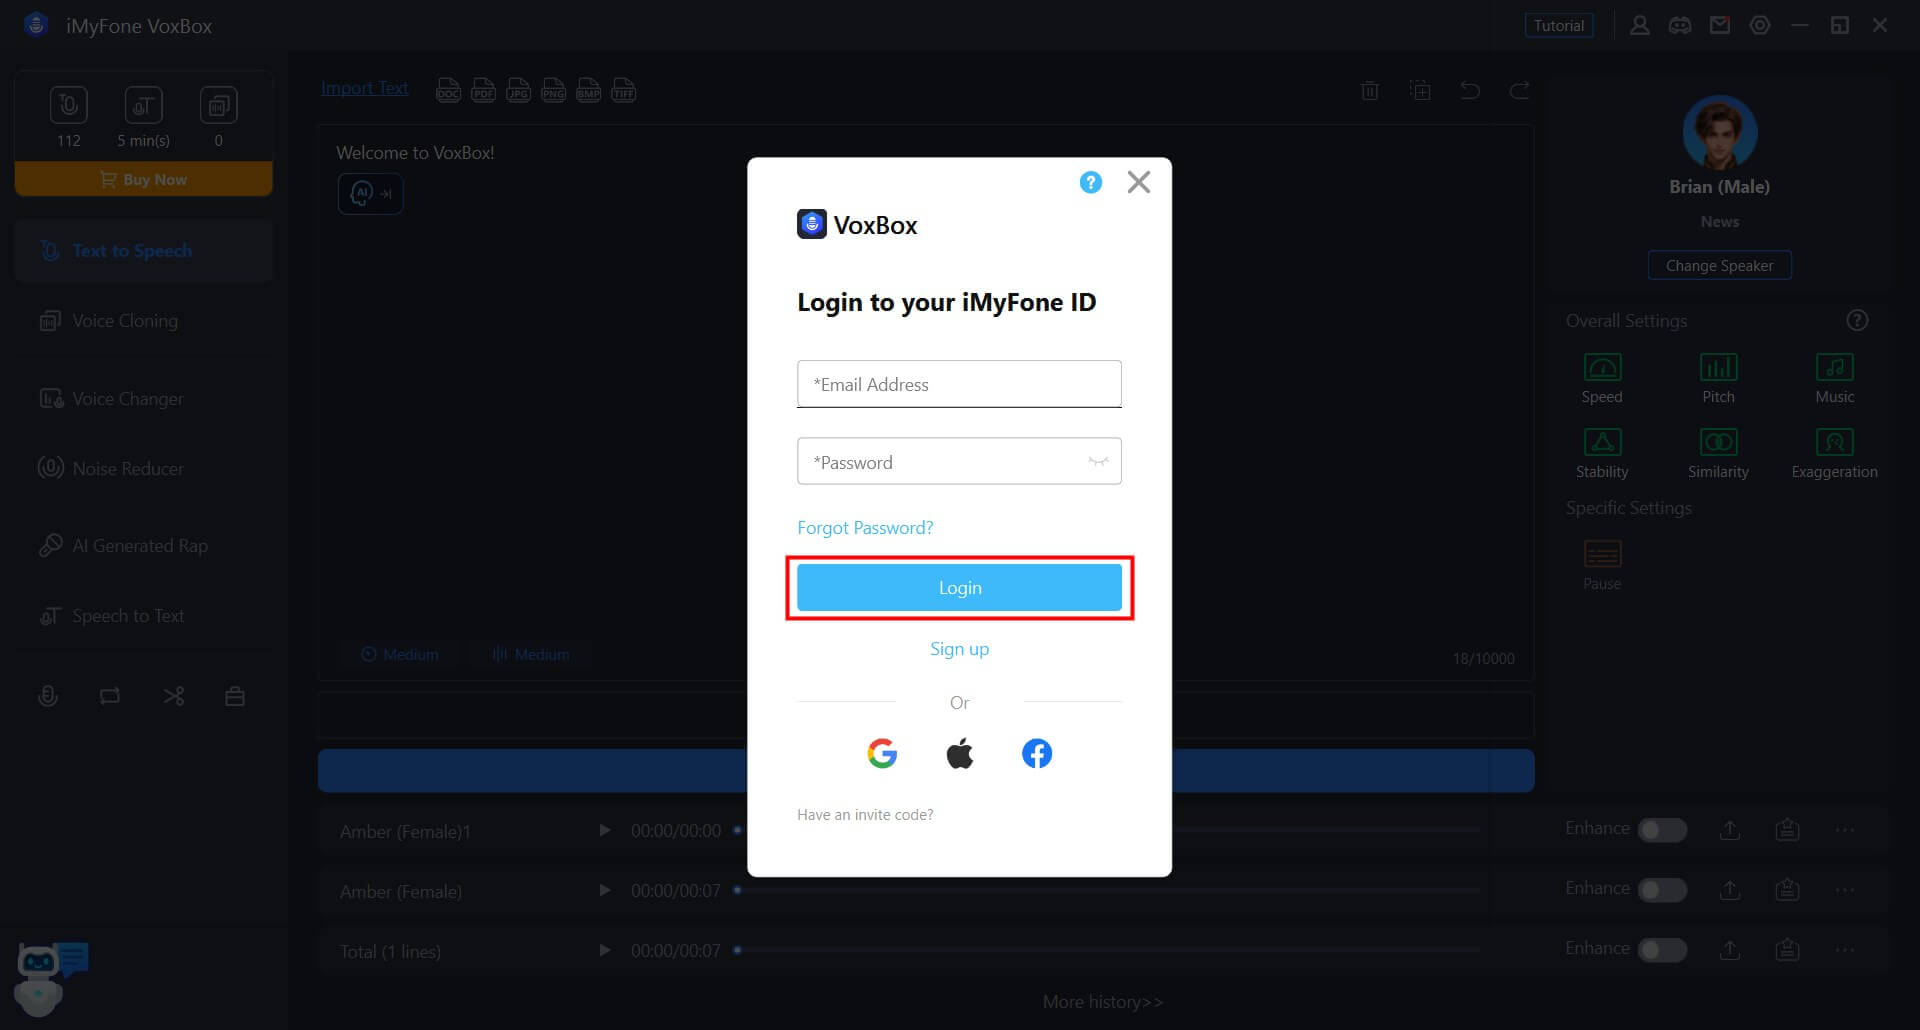Screen dimensions: 1920x1030
Task: Open the Music setting
Action: pyautogui.click(x=1834, y=378)
